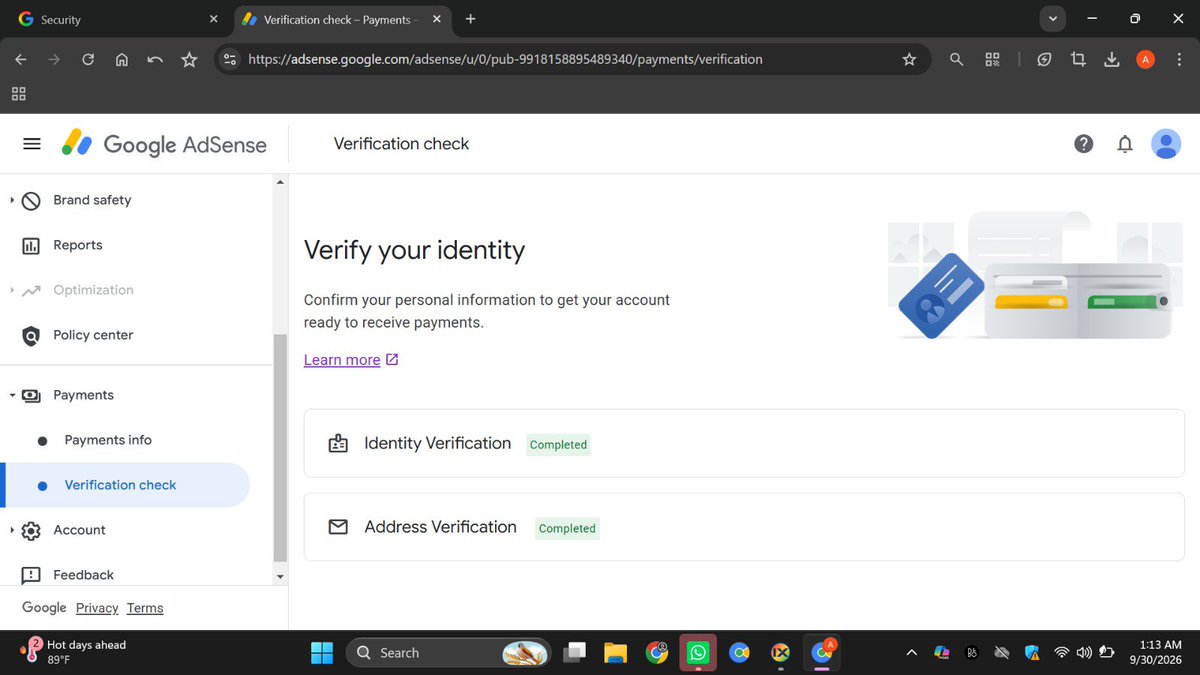Bookmark this page using the address bar star
Image resolution: width=1200 pixels, height=675 pixels.
909,59
